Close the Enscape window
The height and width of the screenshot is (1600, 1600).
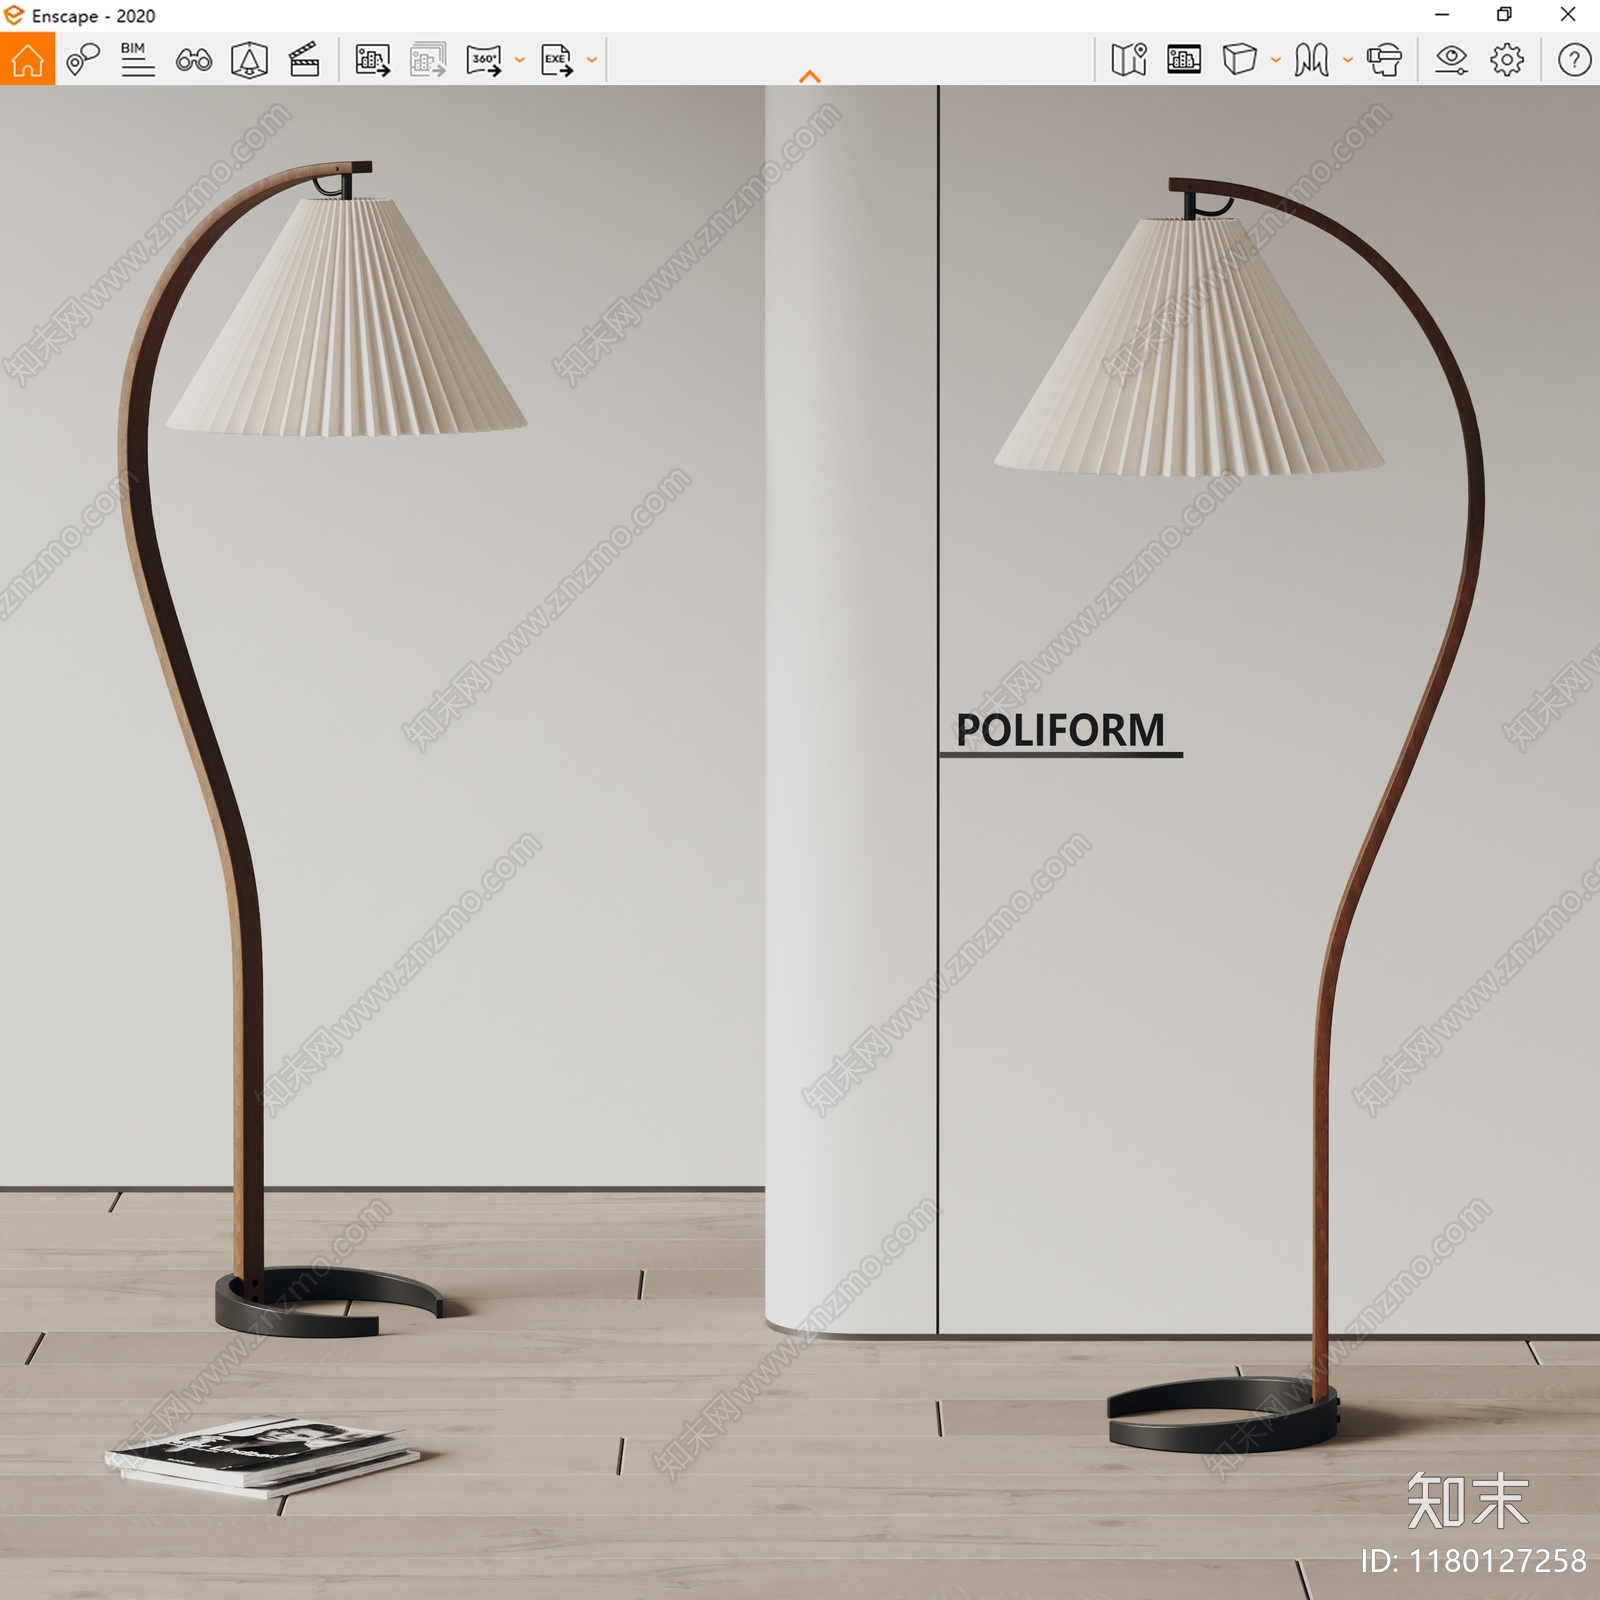1568,15
